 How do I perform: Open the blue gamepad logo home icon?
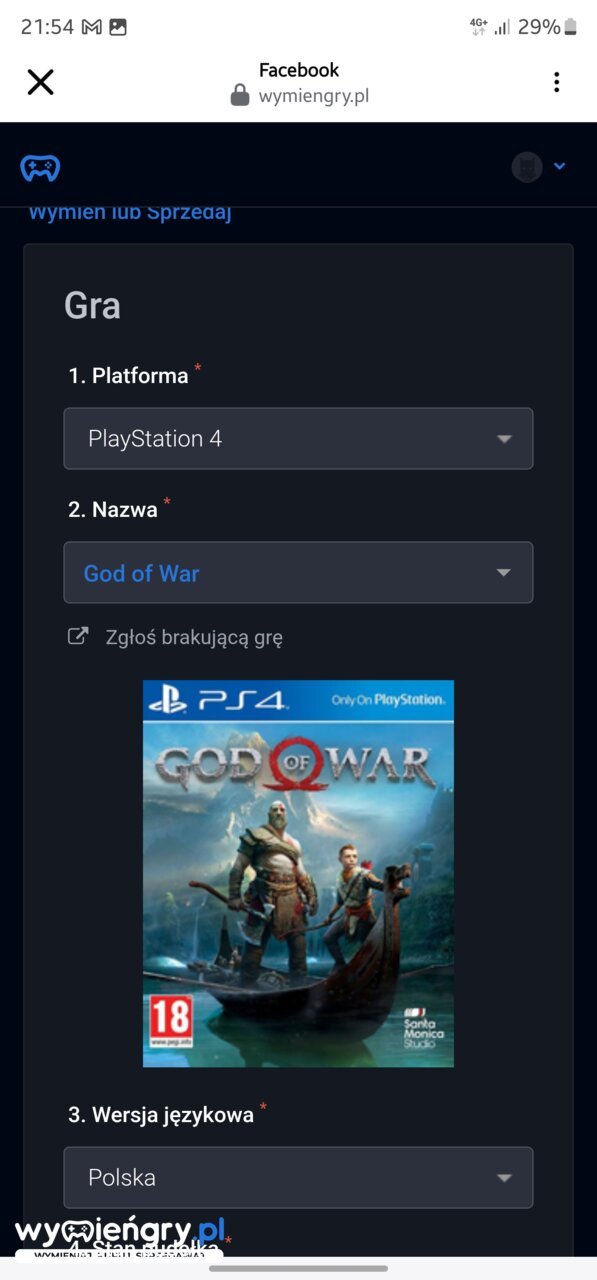point(40,167)
